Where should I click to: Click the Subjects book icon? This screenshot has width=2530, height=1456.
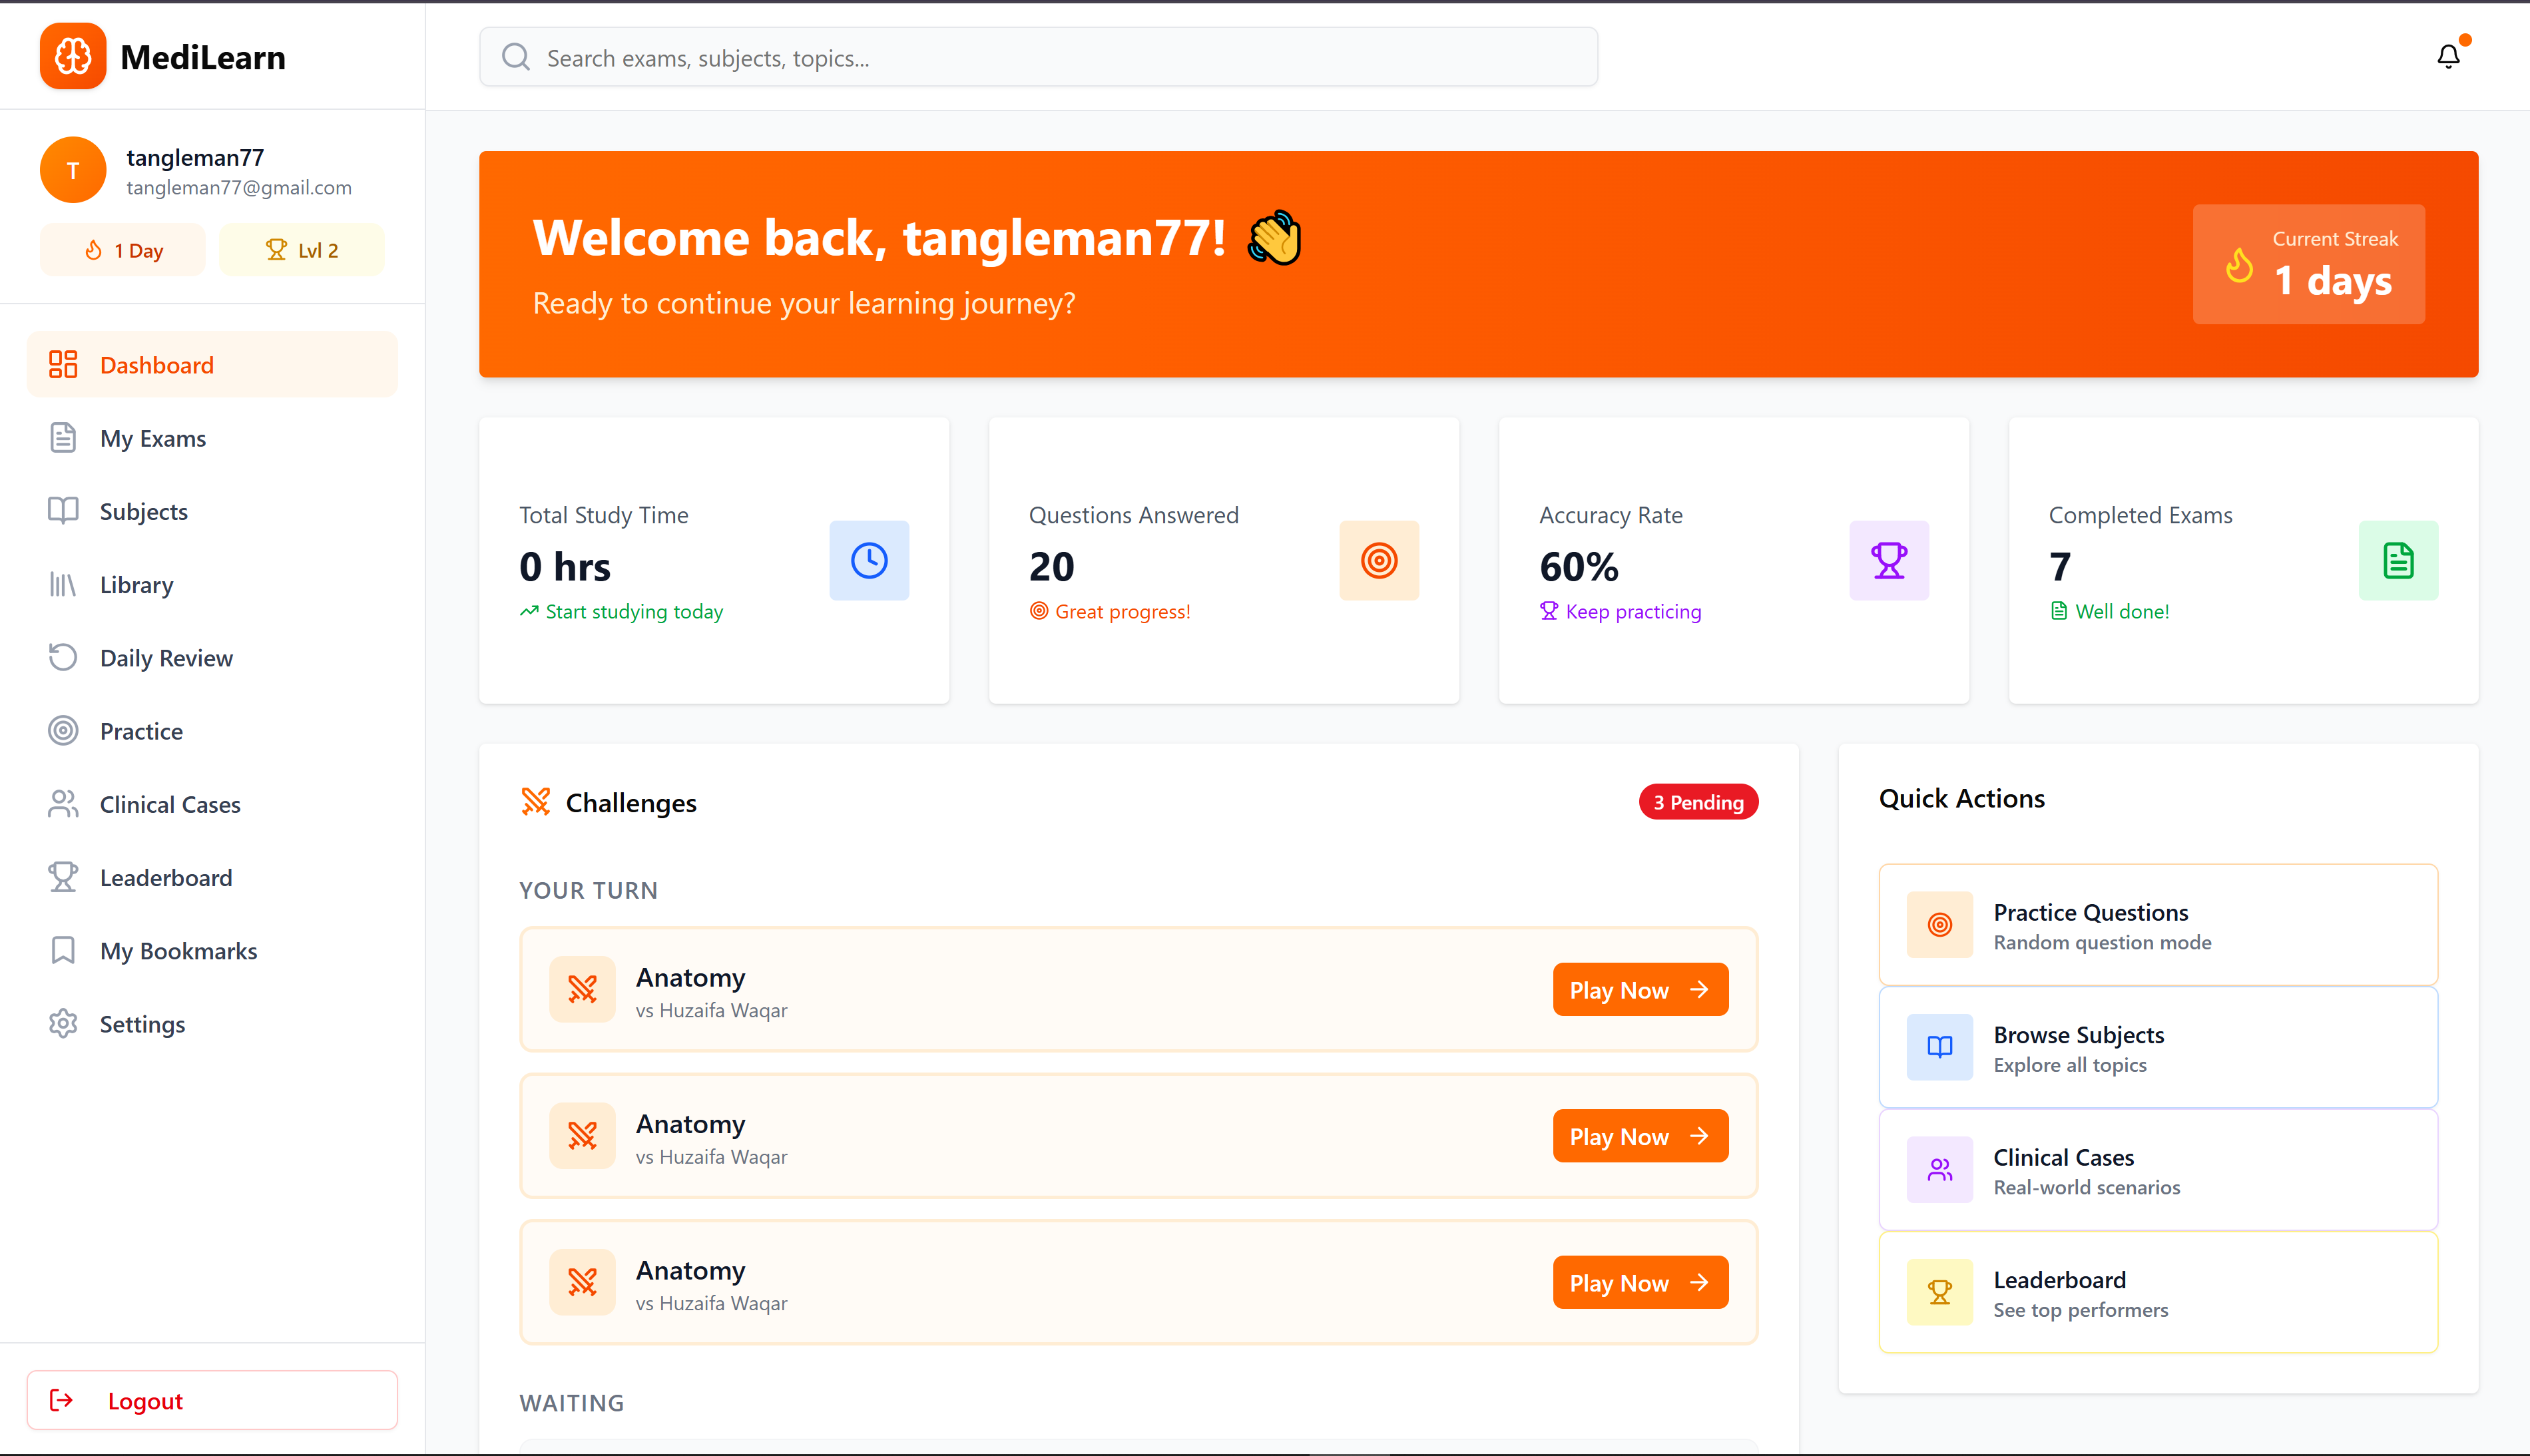coord(63,511)
